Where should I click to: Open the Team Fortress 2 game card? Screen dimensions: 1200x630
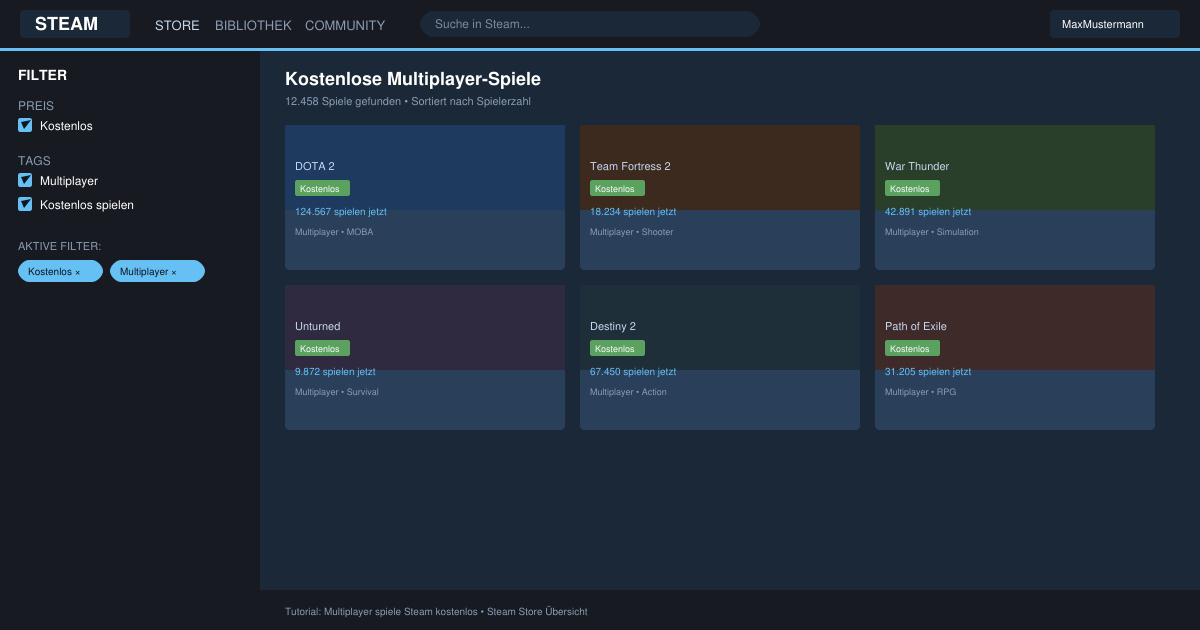pyautogui.click(x=720, y=197)
